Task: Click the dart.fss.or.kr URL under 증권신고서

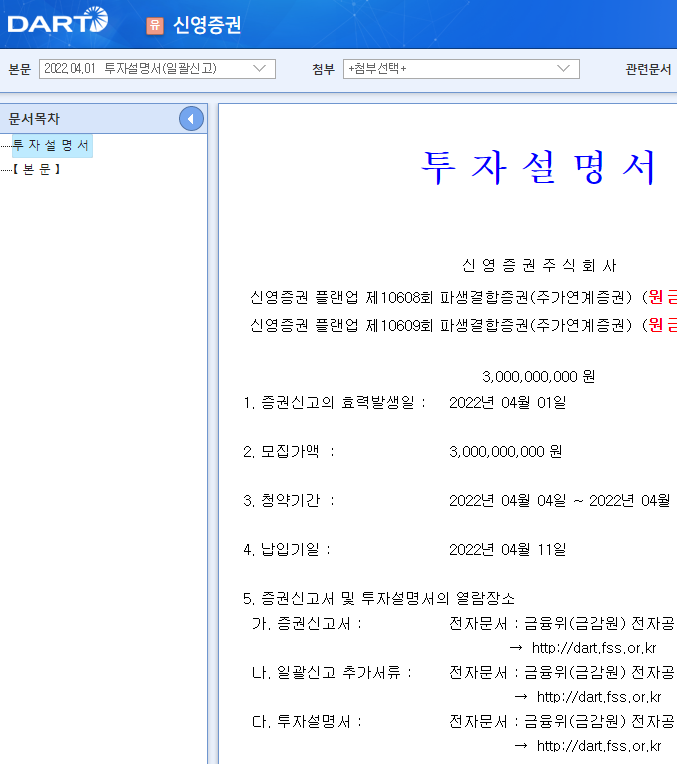Action: [594, 648]
